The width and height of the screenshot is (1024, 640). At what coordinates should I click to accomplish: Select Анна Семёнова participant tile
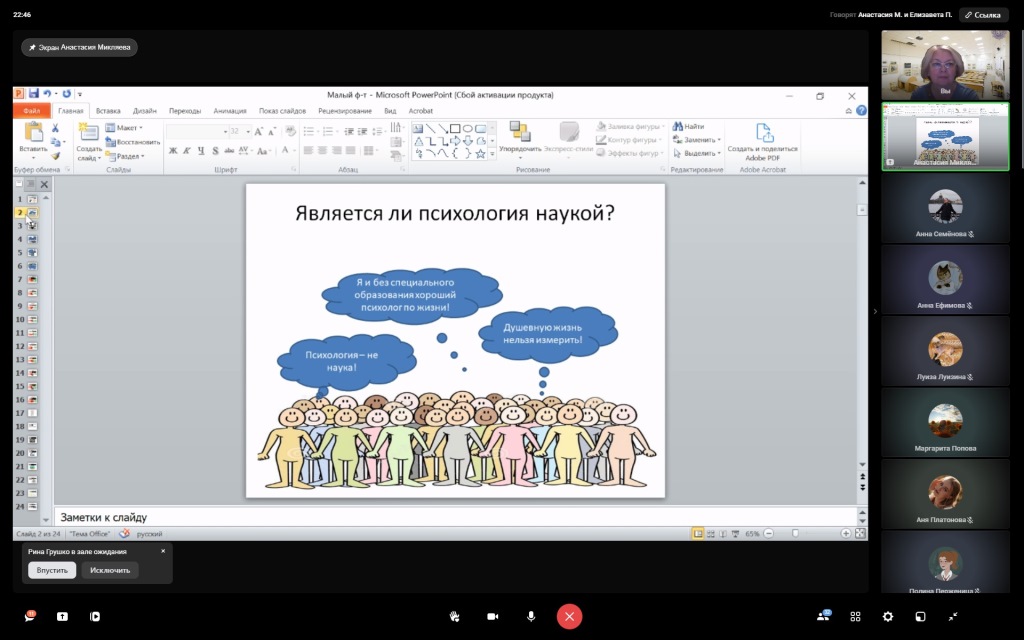[945, 209]
